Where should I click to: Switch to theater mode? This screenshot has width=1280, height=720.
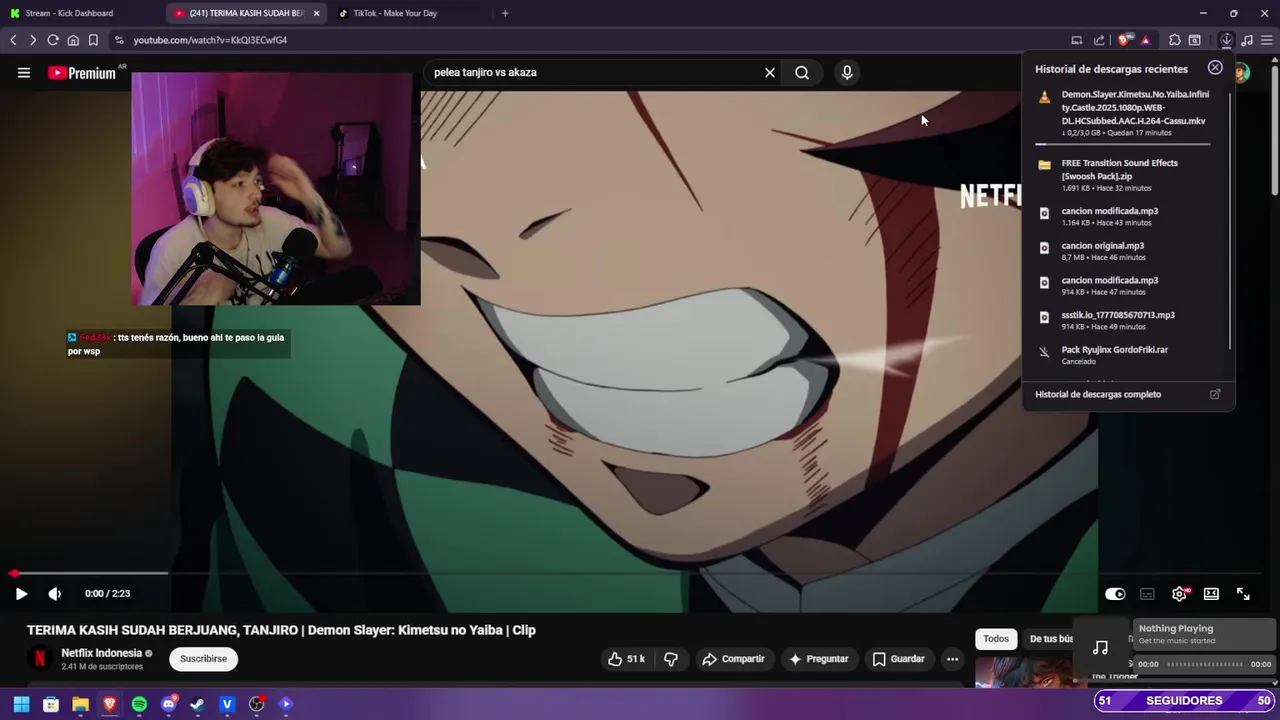click(x=1211, y=594)
